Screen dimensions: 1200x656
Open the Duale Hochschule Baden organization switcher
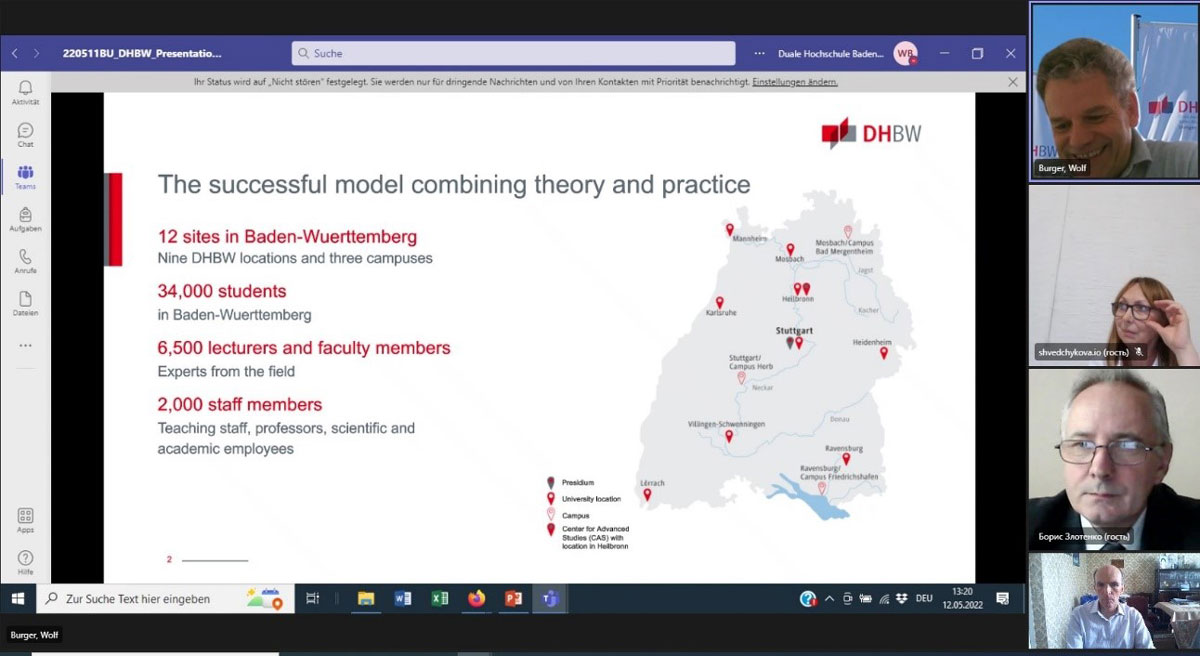[x=829, y=53]
